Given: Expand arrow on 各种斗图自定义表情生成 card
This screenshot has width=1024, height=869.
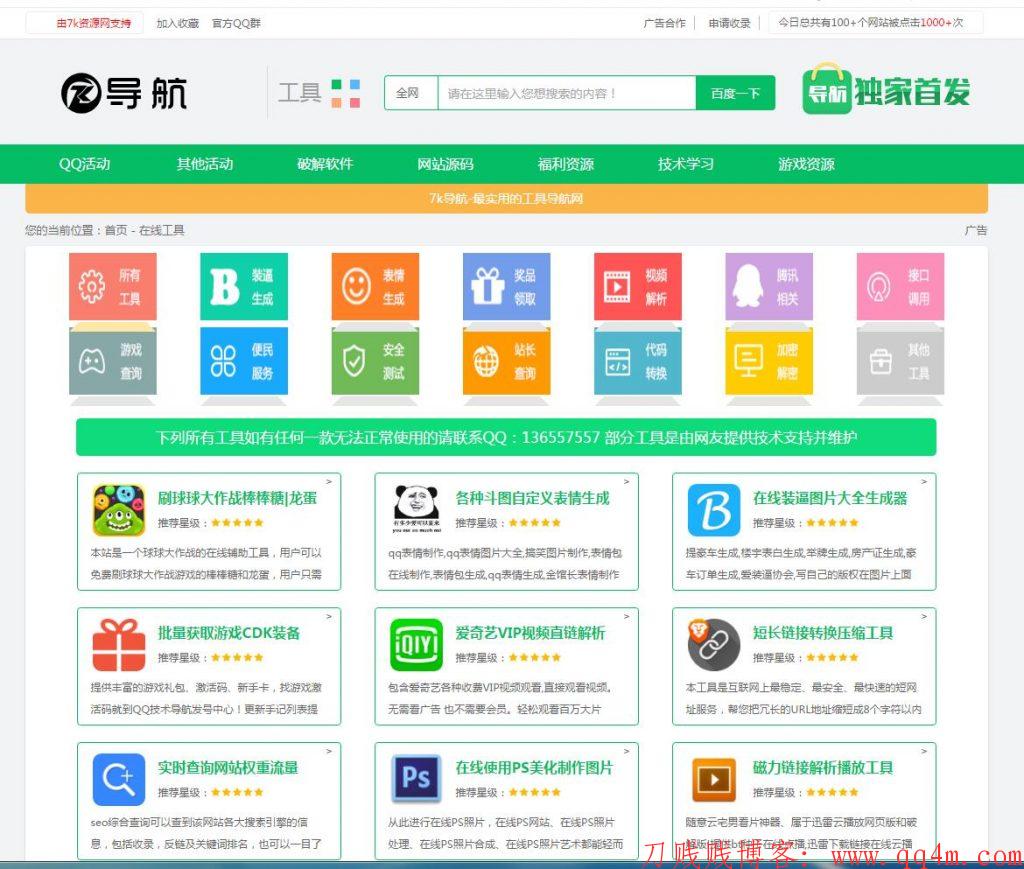Looking at the screenshot, I should tap(627, 482).
